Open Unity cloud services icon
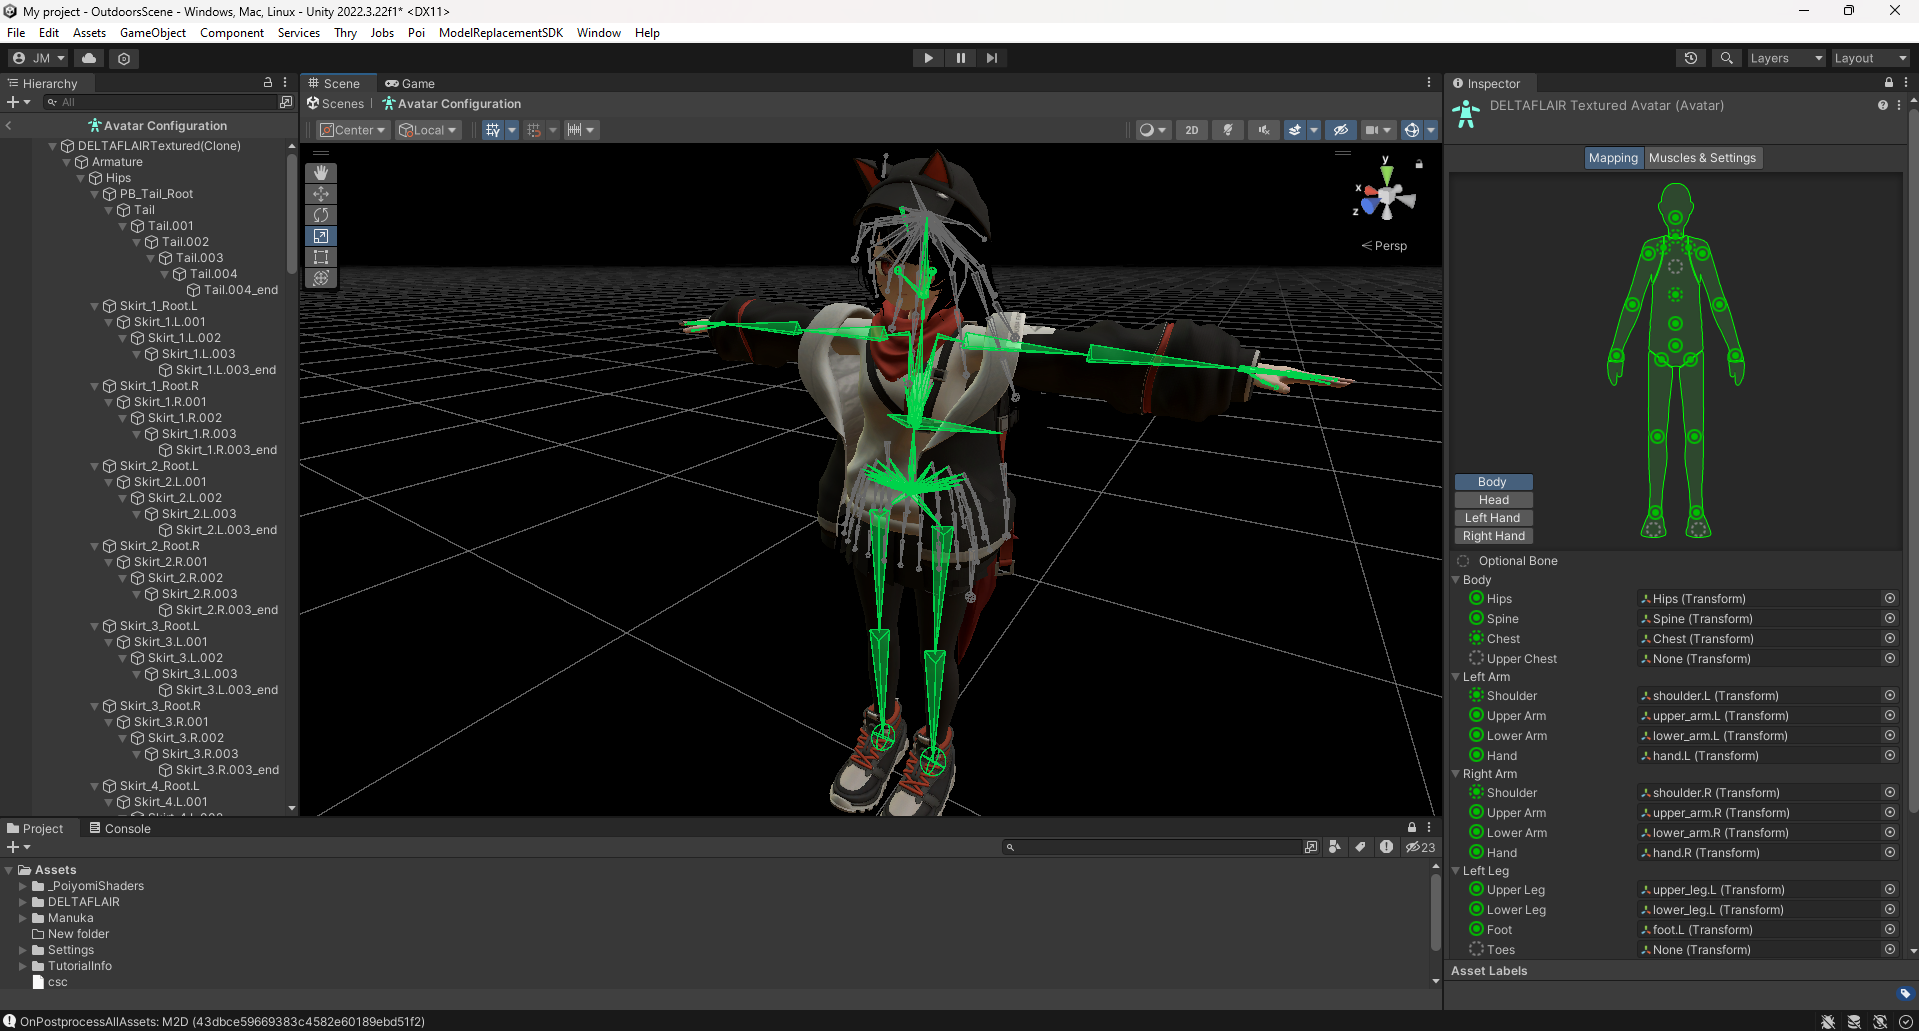This screenshot has width=1919, height=1031. (89, 58)
